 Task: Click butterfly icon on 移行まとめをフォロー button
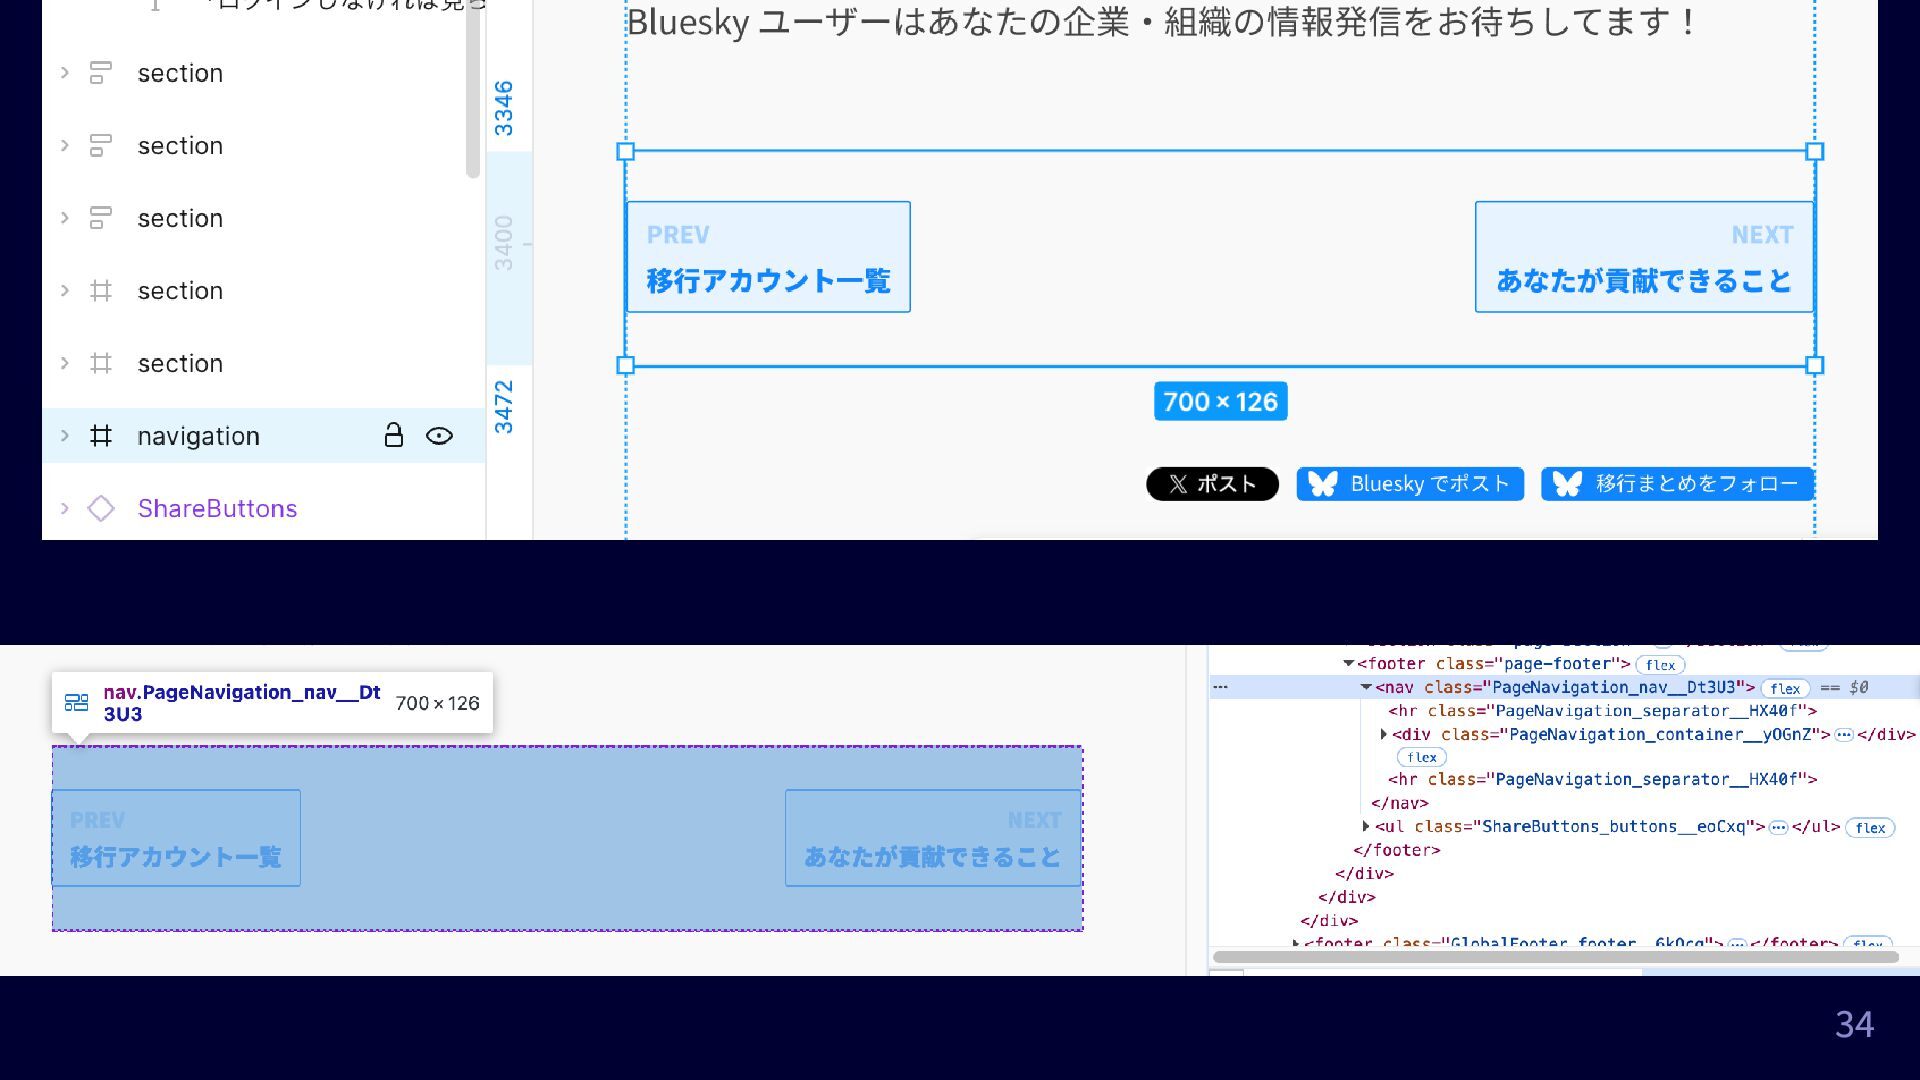pyautogui.click(x=1567, y=484)
